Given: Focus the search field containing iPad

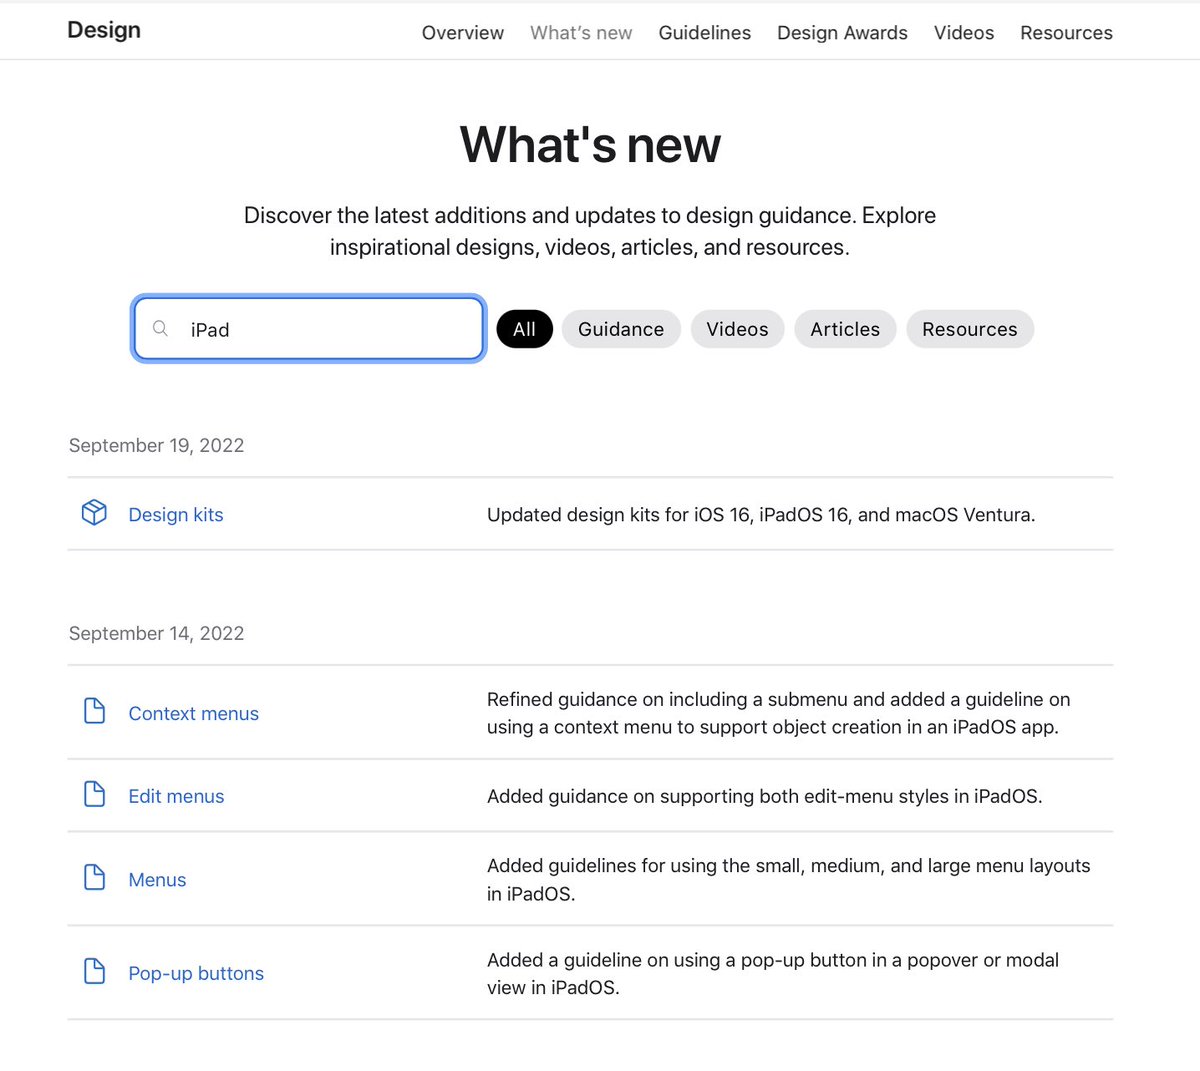Looking at the screenshot, I should click(x=309, y=329).
